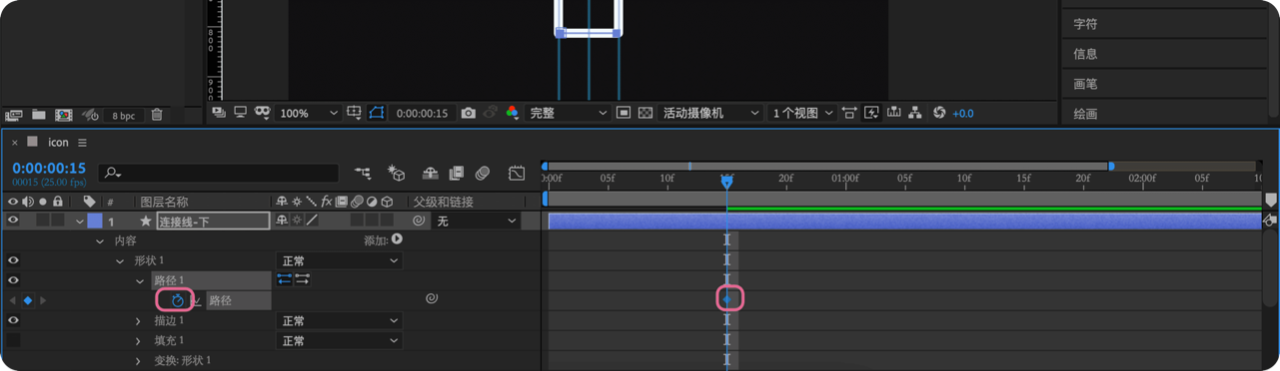
Task: Select the path keyframe diamond in timeline
Action: (727, 299)
